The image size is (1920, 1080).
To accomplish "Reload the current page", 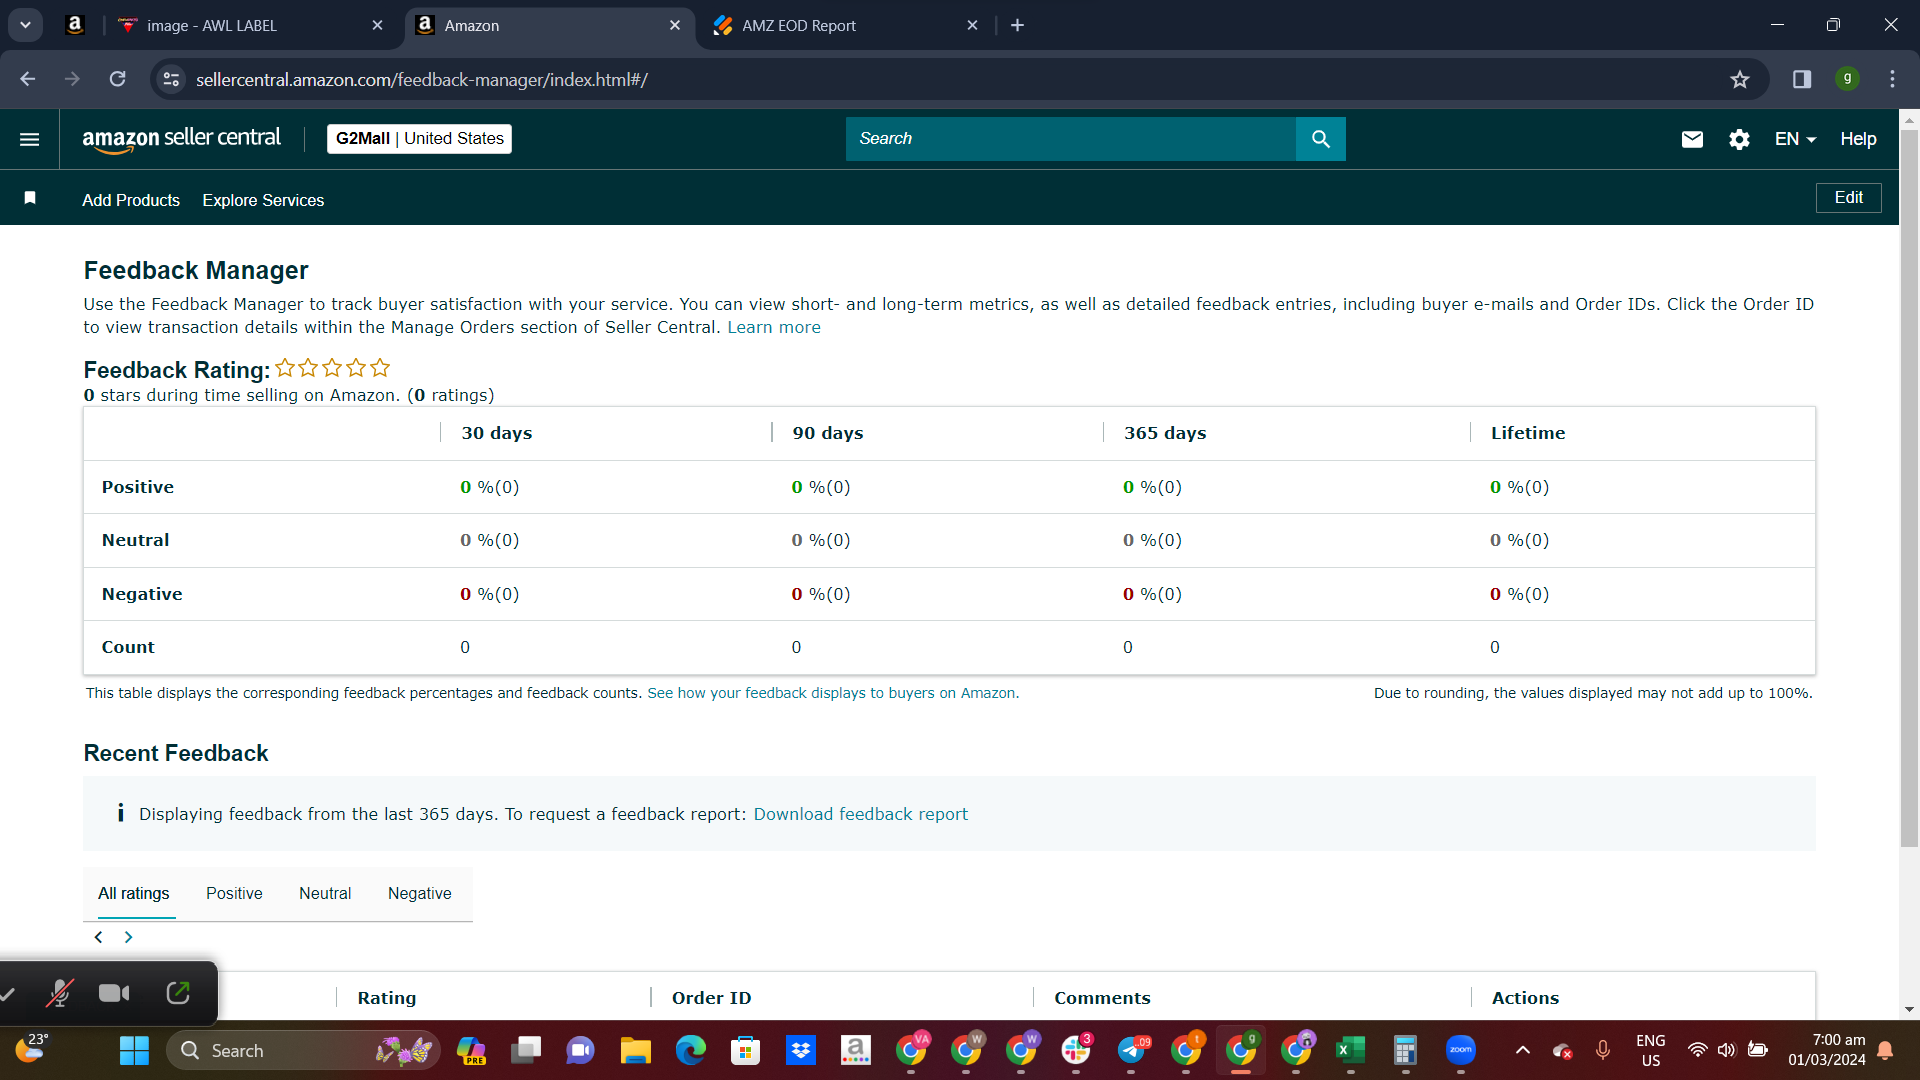I will point(117,79).
